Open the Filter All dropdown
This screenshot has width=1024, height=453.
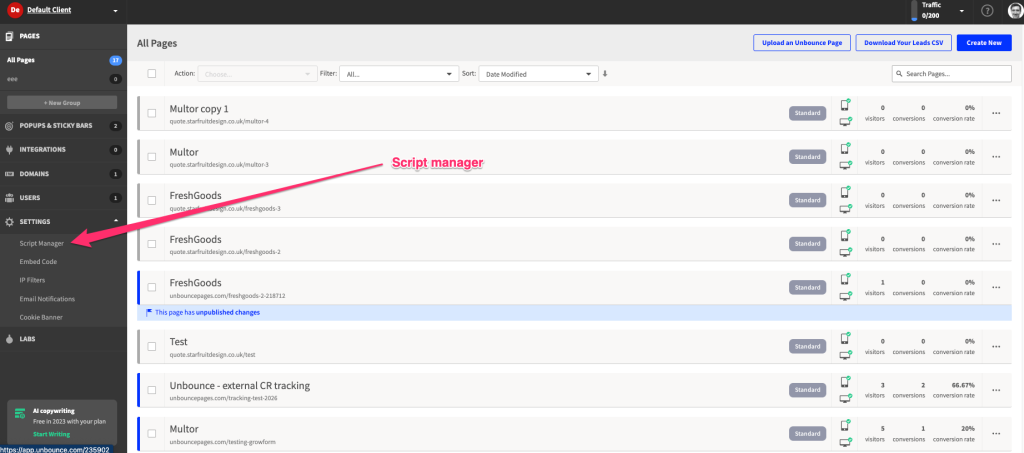click(x=399, y=74)
